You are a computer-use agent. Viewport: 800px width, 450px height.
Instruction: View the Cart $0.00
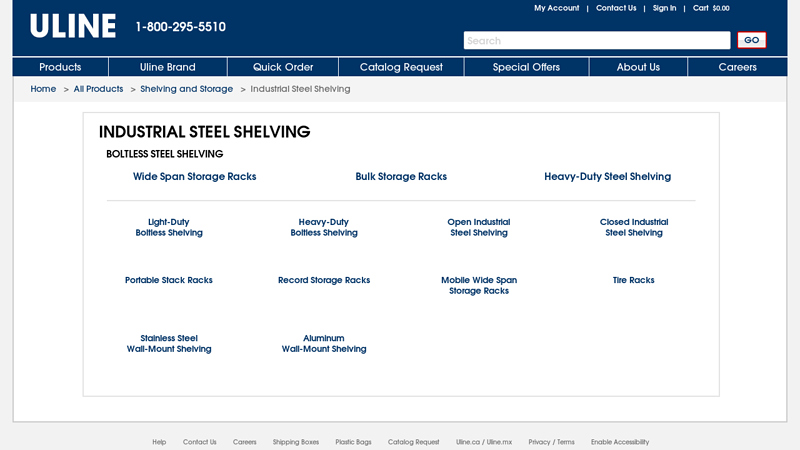click(x=711, y=8)
